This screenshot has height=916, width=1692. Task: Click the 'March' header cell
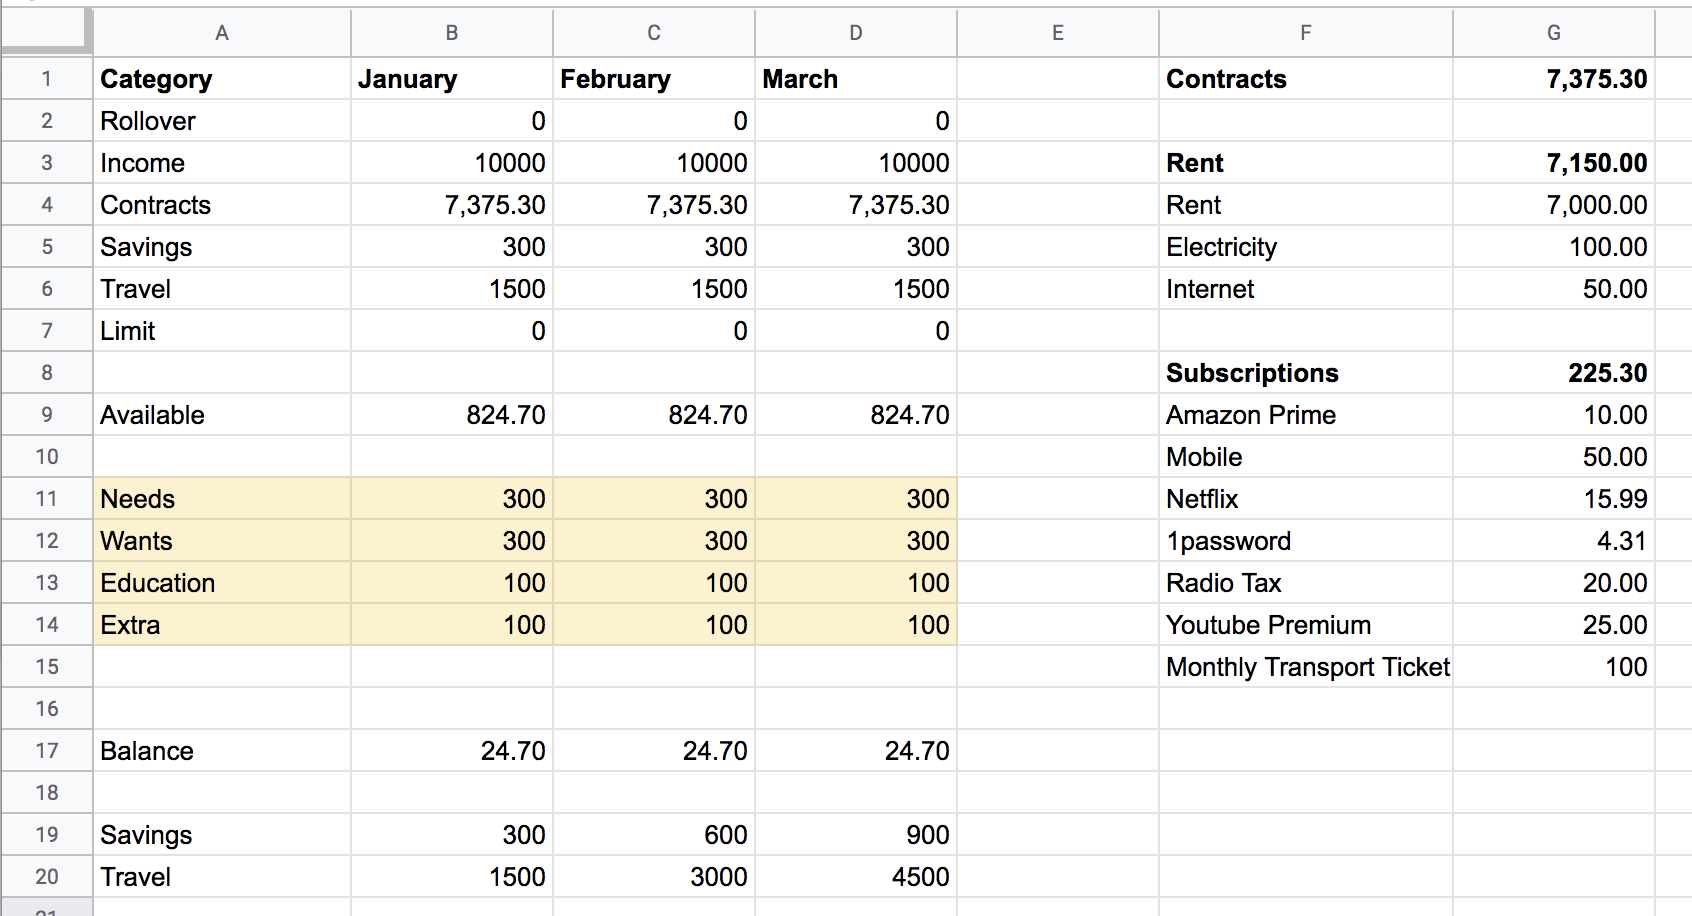click(856, 79)
